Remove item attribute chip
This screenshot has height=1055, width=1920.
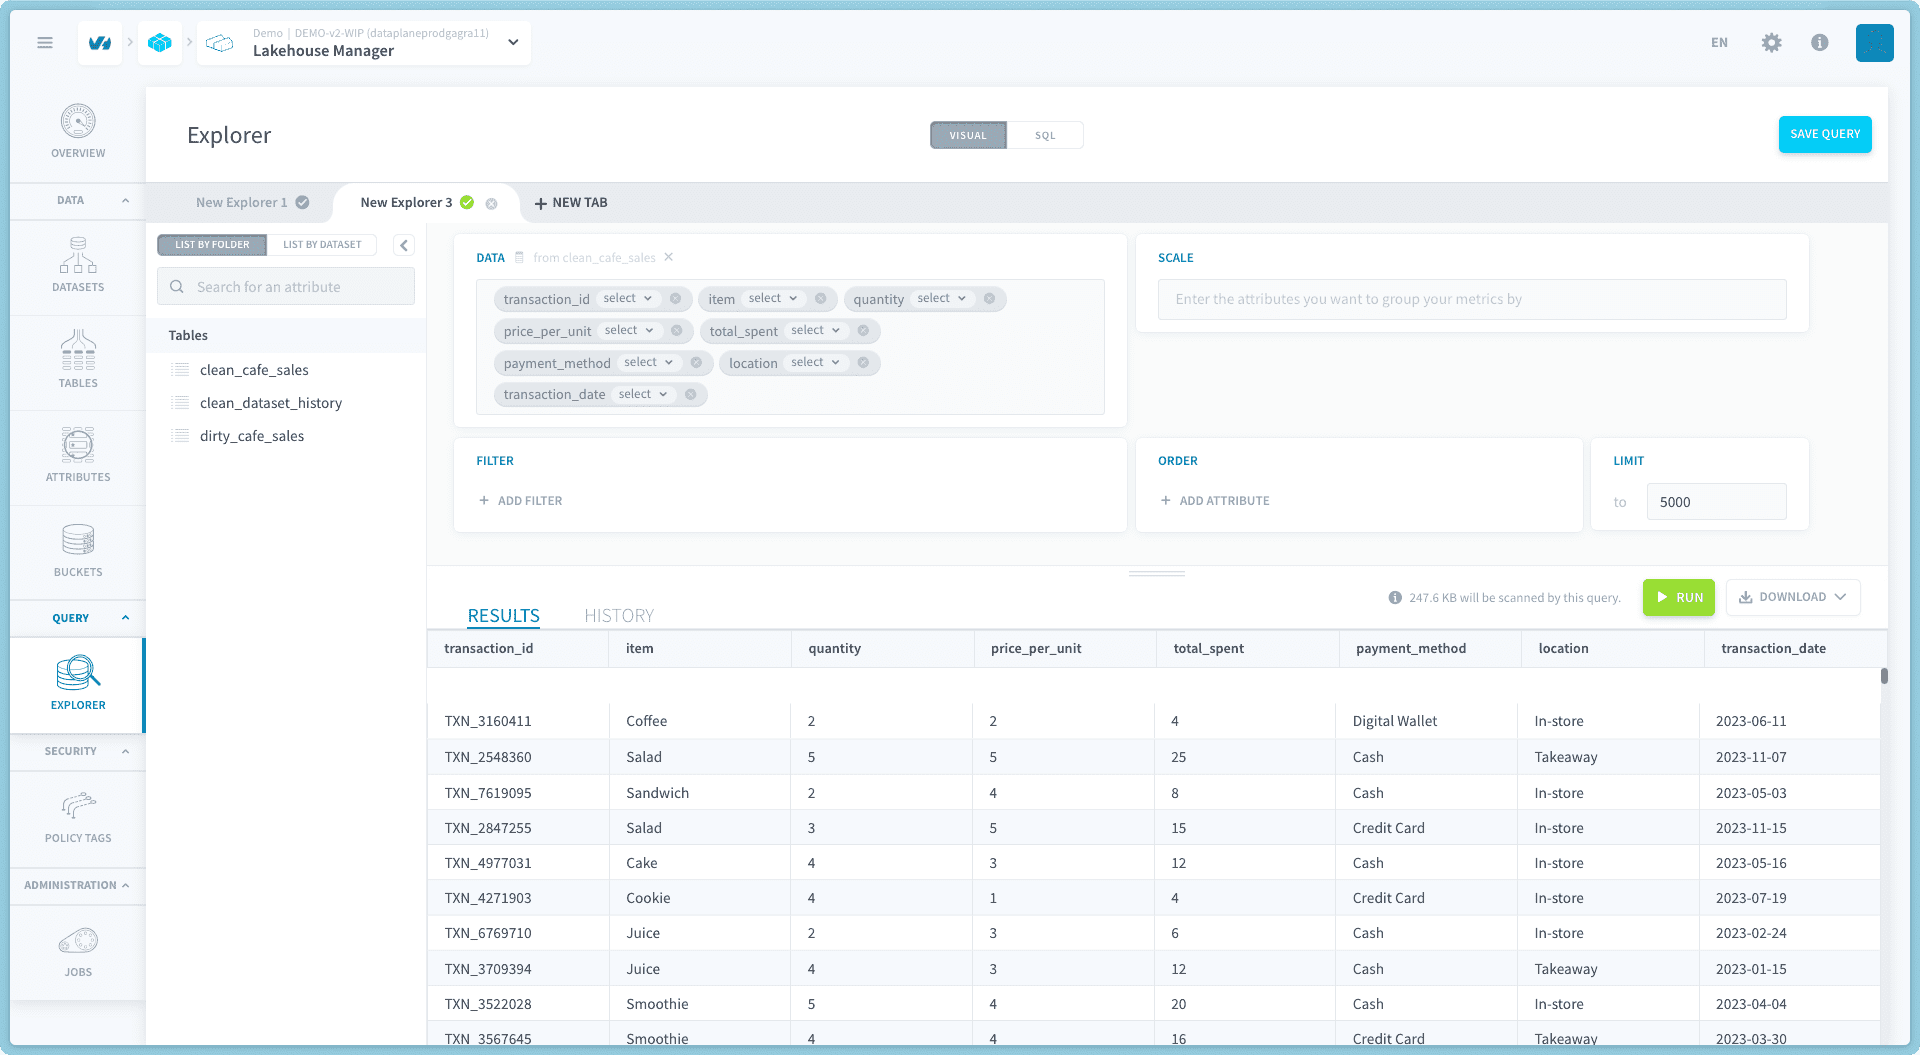click(821, 299)
